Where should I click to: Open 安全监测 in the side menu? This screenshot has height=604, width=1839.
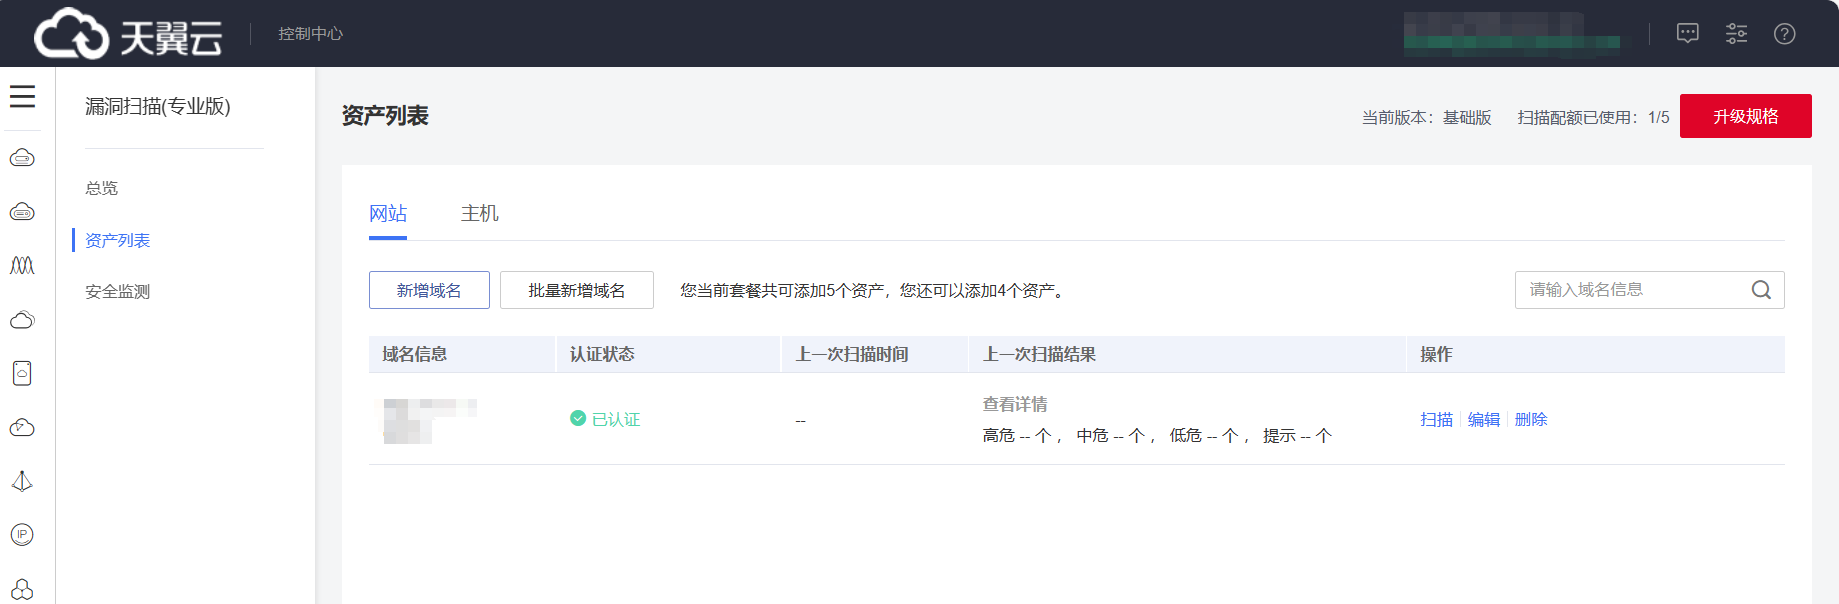pyautogui.click(x=118, y=292)
